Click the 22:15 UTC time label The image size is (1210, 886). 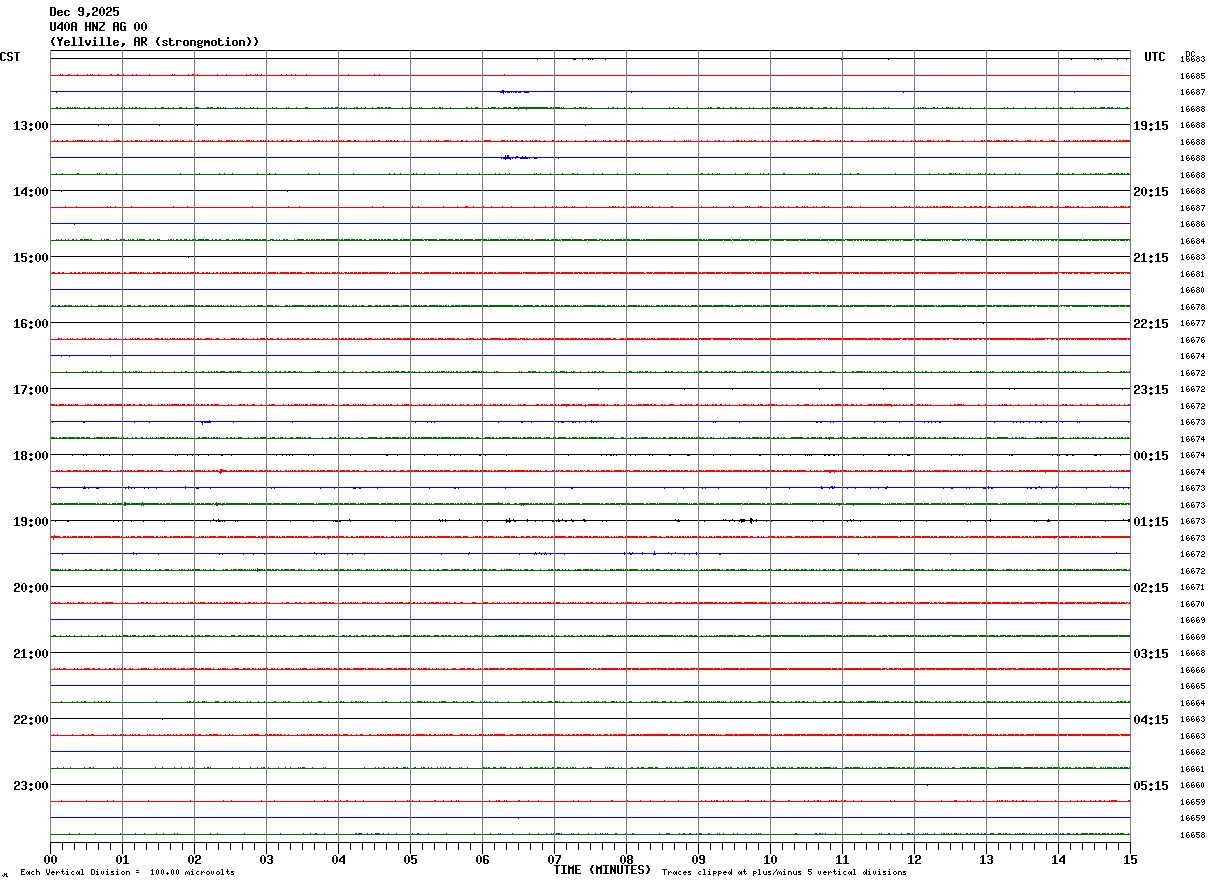1151,324
